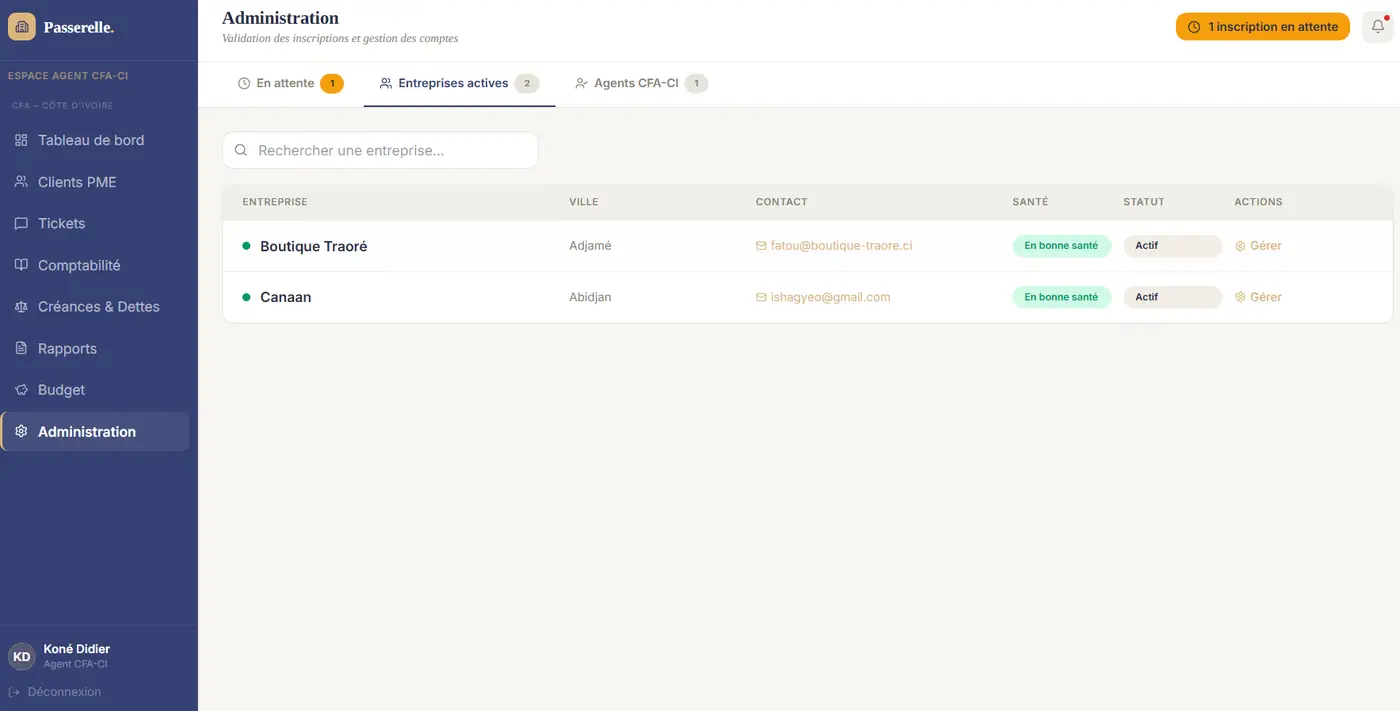Click the Déconnexion logout arrow icon

(x=14, y=692)
